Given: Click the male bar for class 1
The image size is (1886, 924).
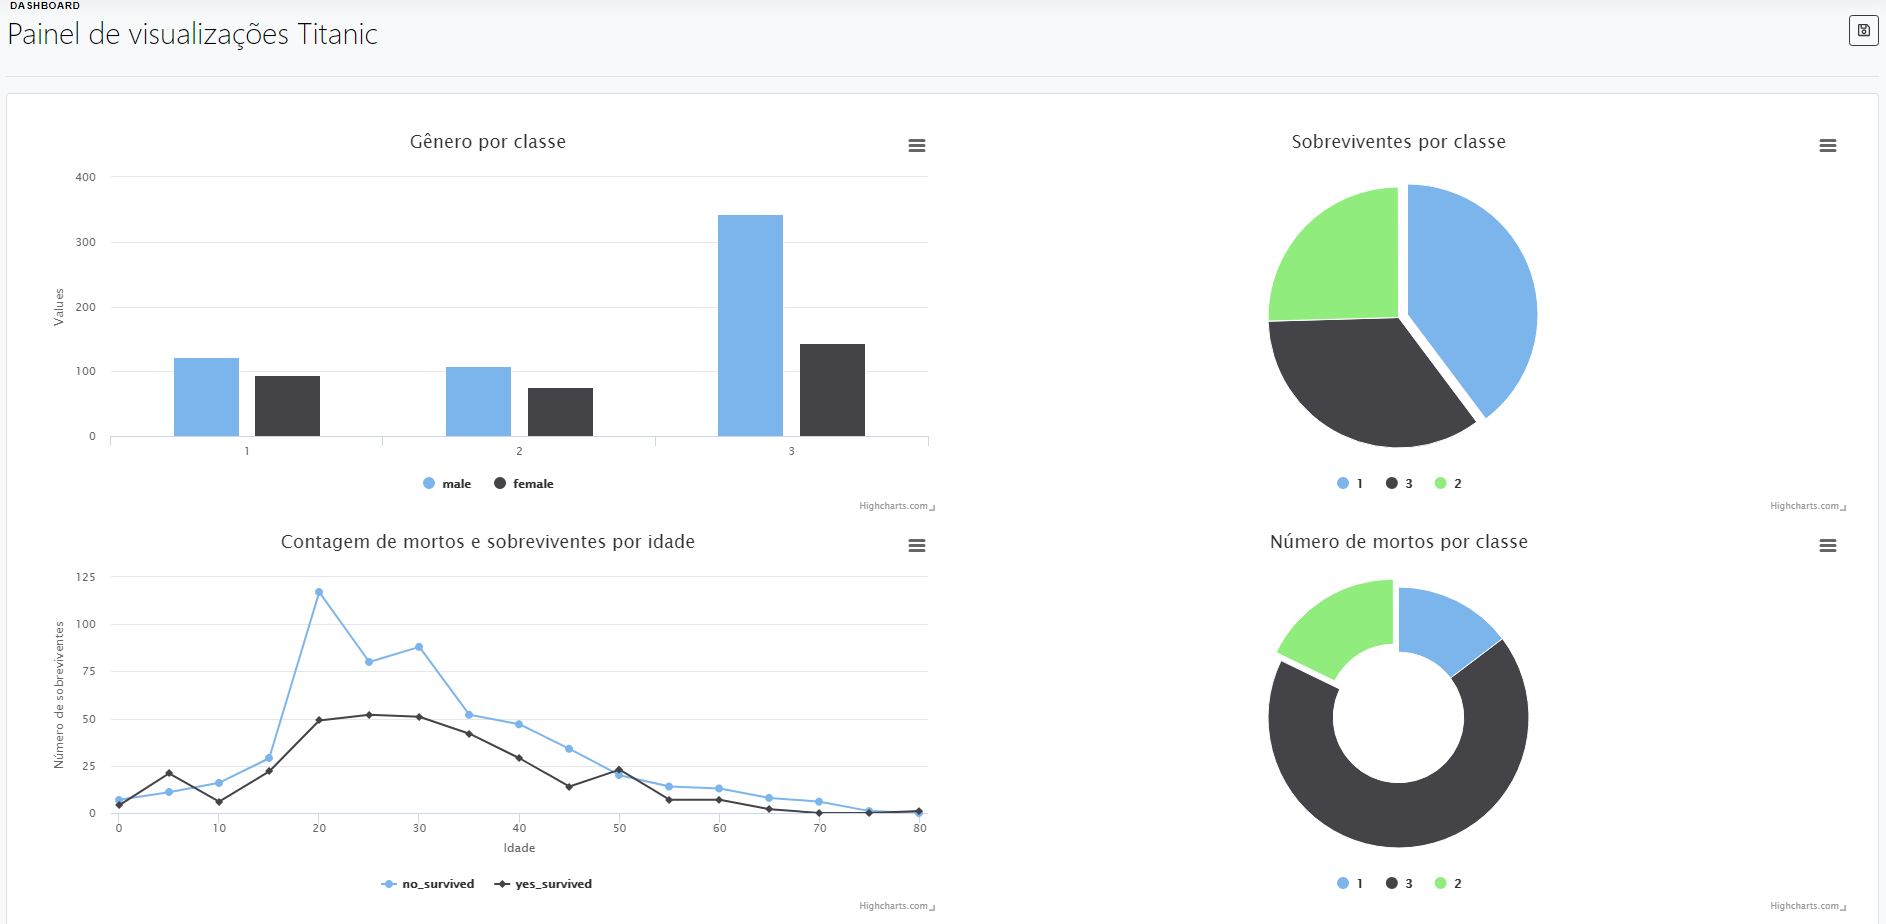Looking at the screenshot, I should tap(206, 397).
